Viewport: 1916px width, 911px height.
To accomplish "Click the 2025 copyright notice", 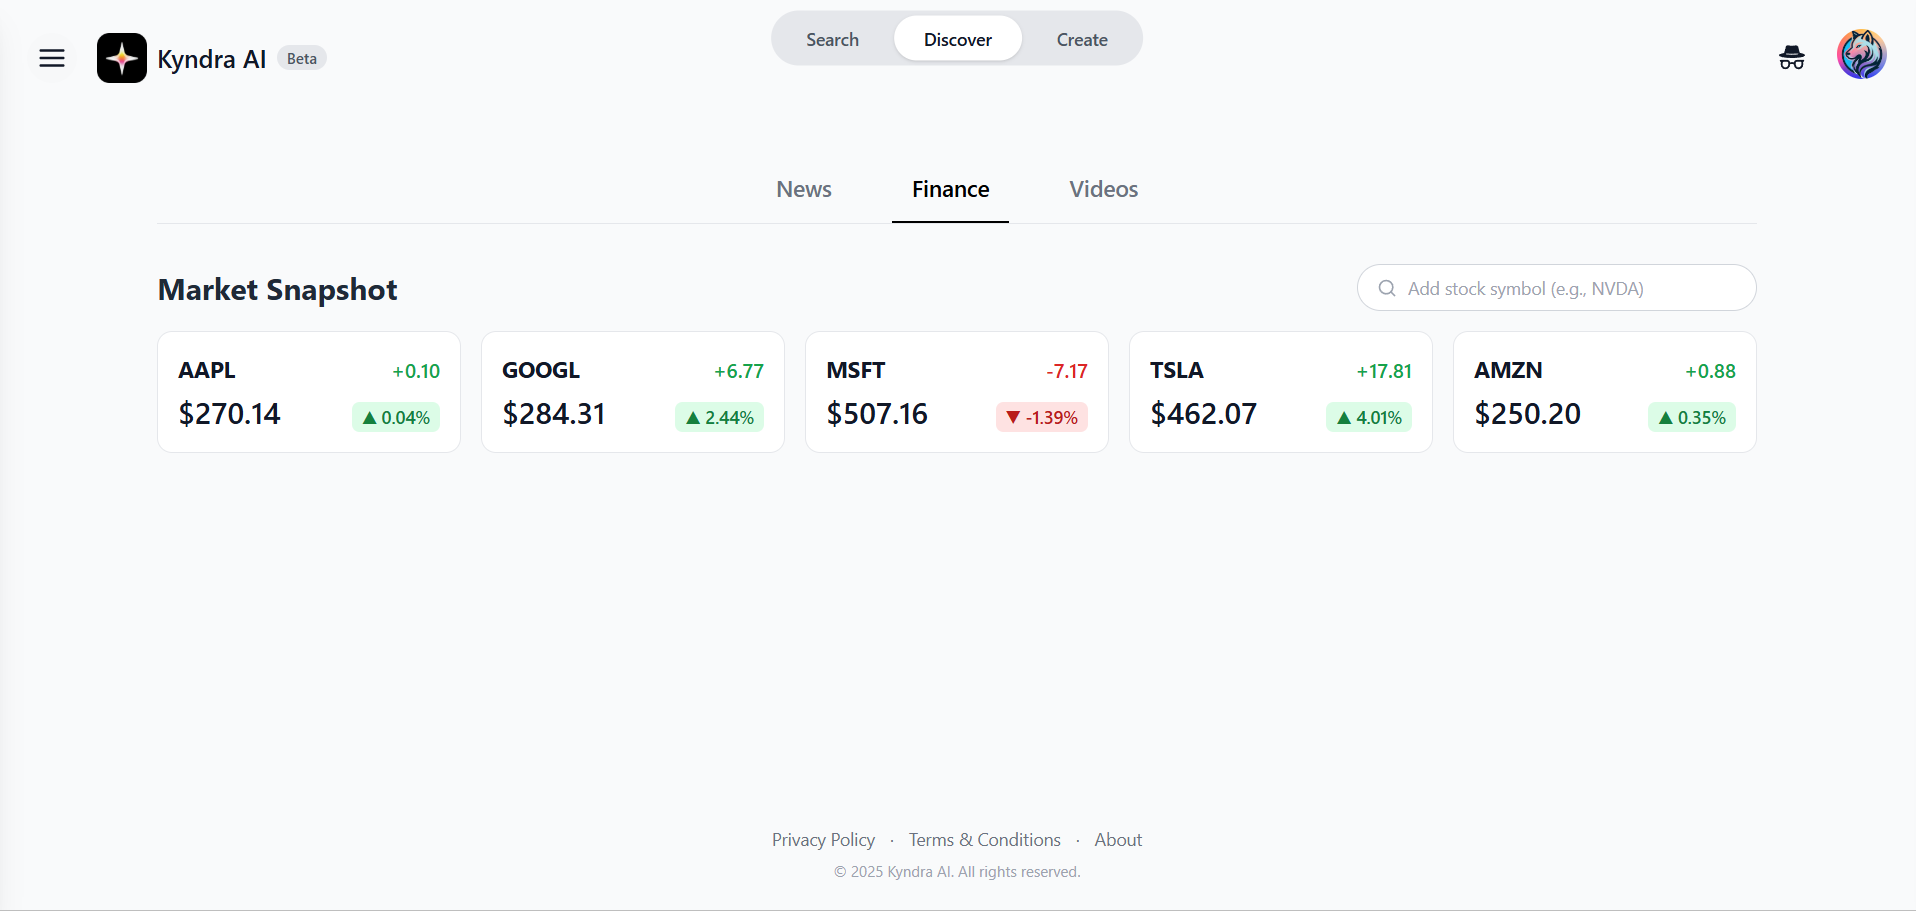I will (957, 872).
